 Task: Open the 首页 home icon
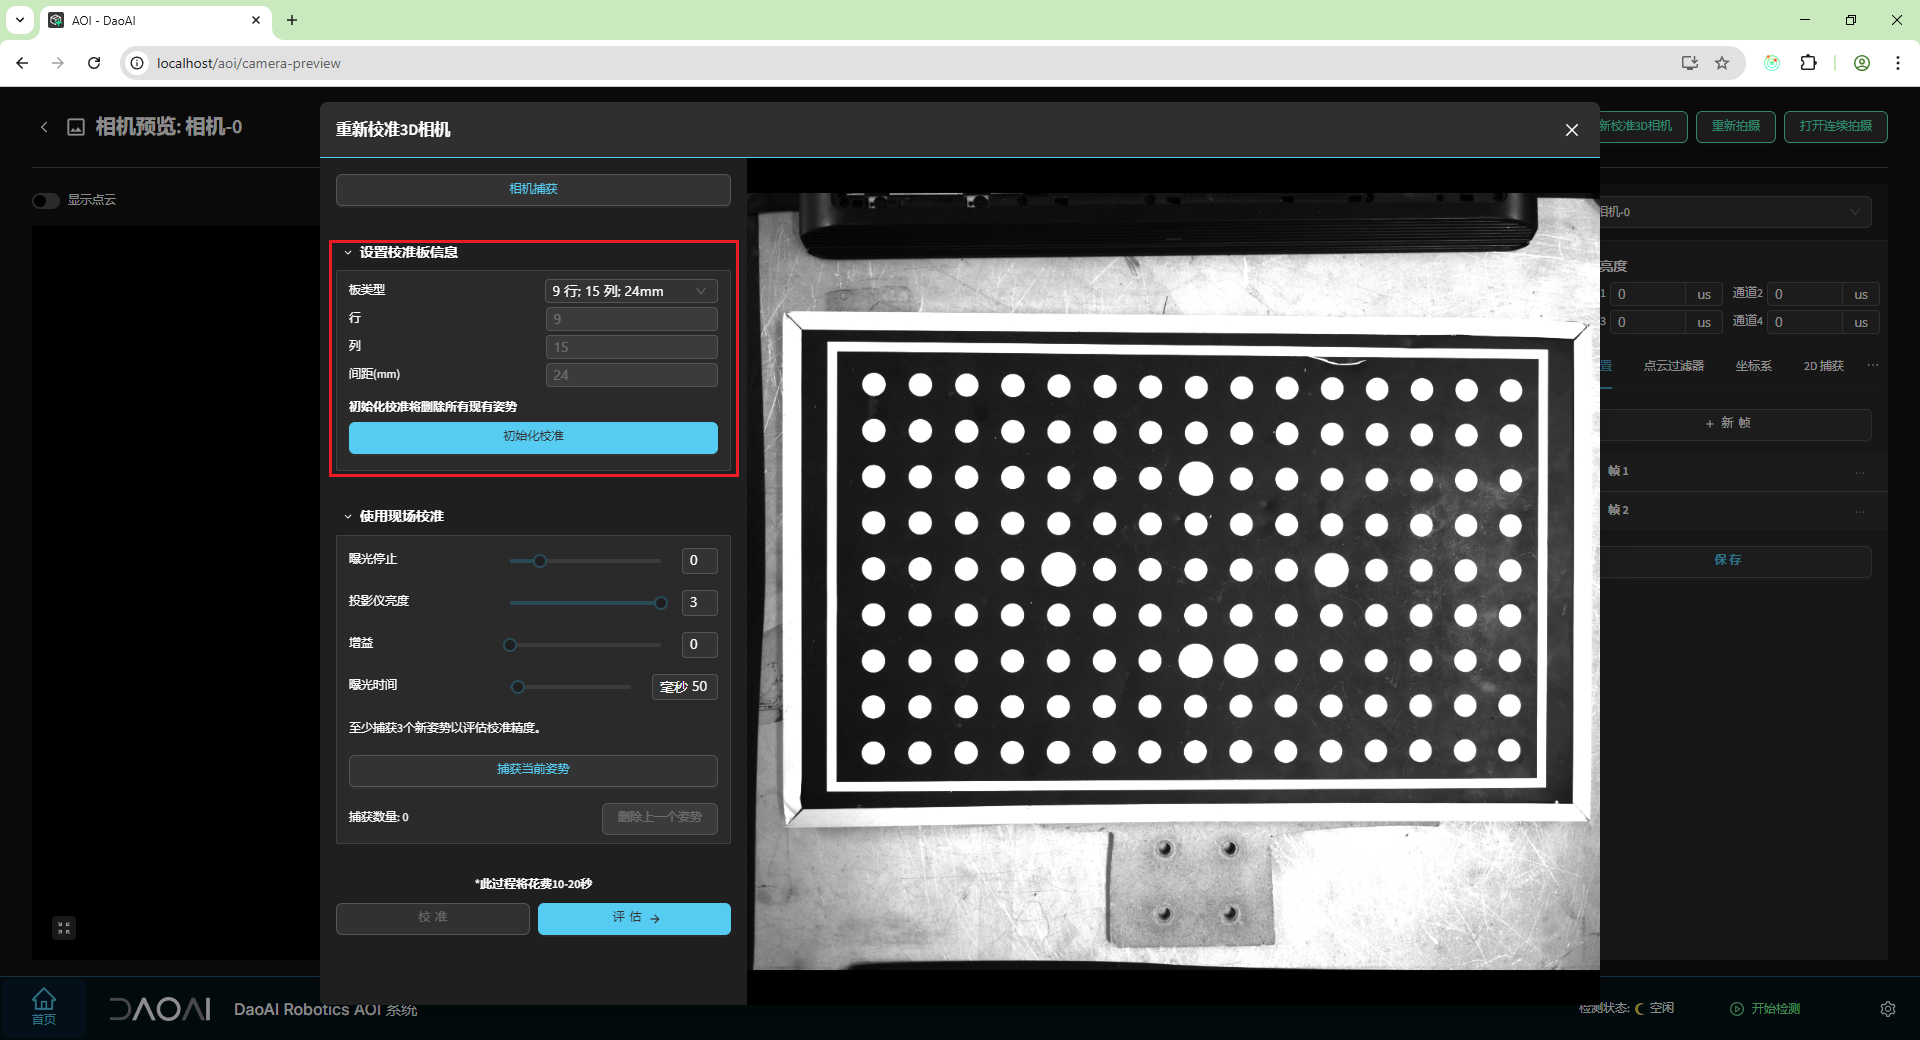[x=44, y=1006]
